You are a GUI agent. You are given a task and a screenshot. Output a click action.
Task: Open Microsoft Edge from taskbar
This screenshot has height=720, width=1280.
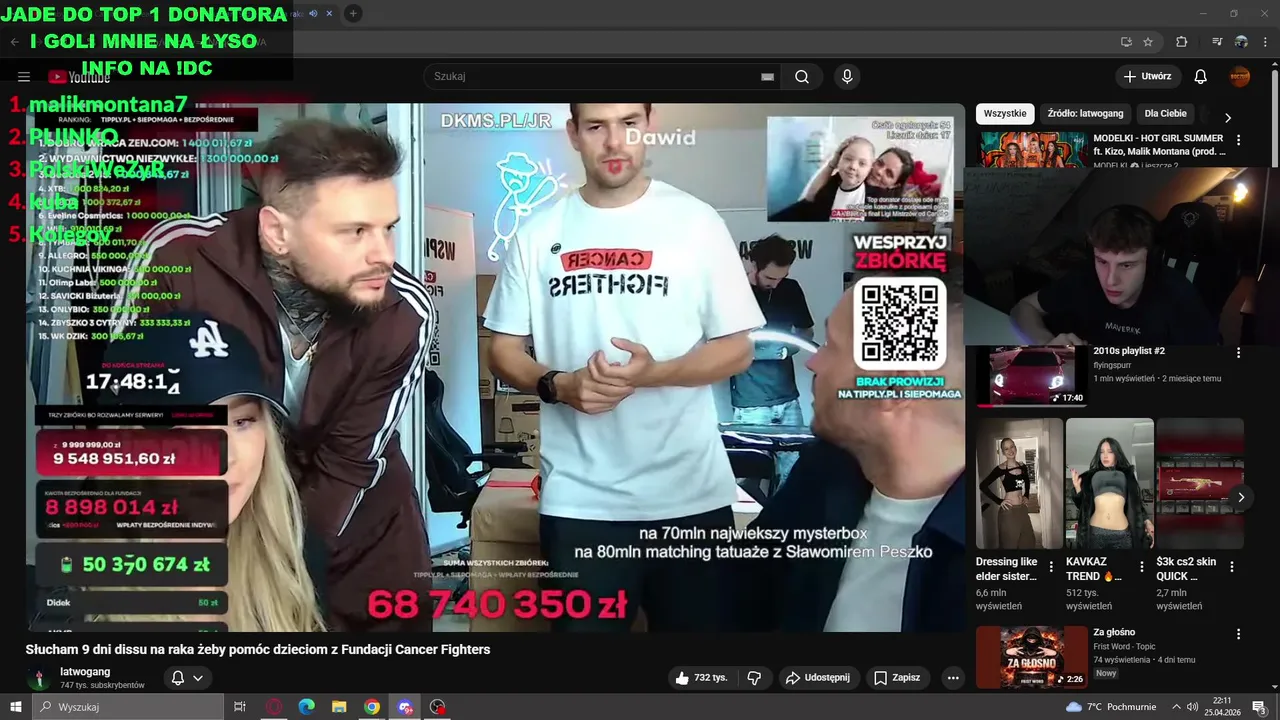coord(306,707)
